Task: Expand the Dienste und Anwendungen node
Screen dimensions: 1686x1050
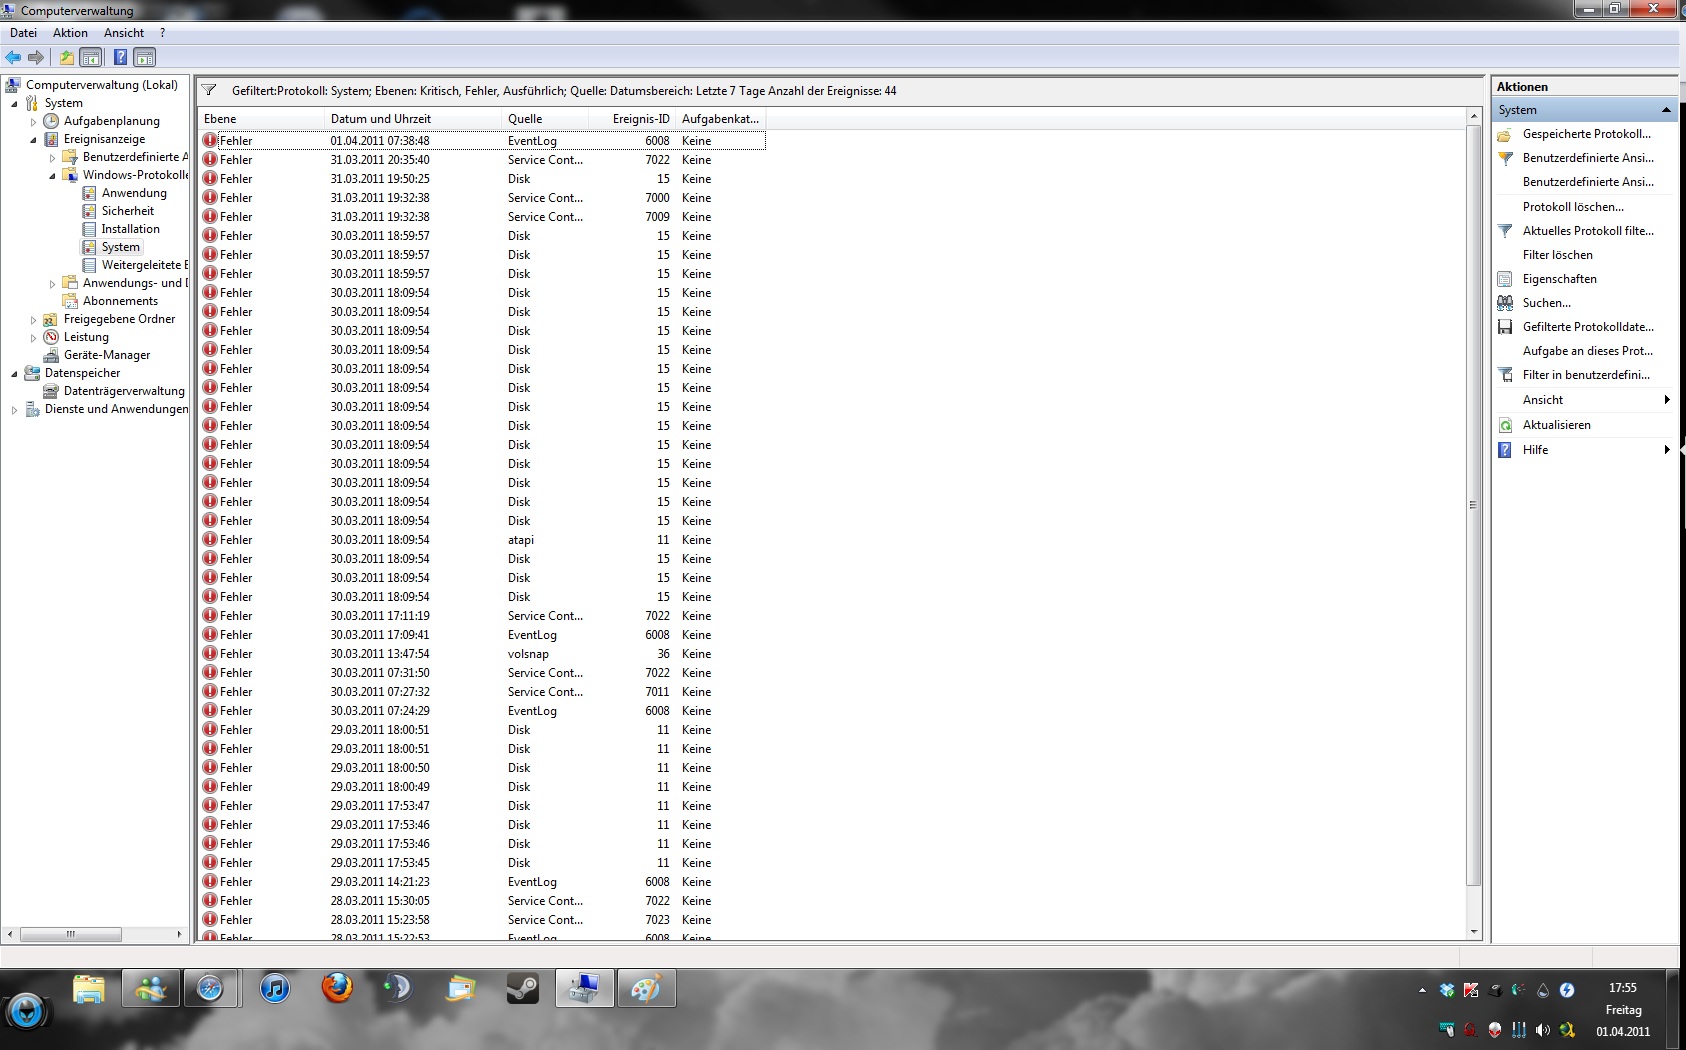Action: click(x=14, y=410)
